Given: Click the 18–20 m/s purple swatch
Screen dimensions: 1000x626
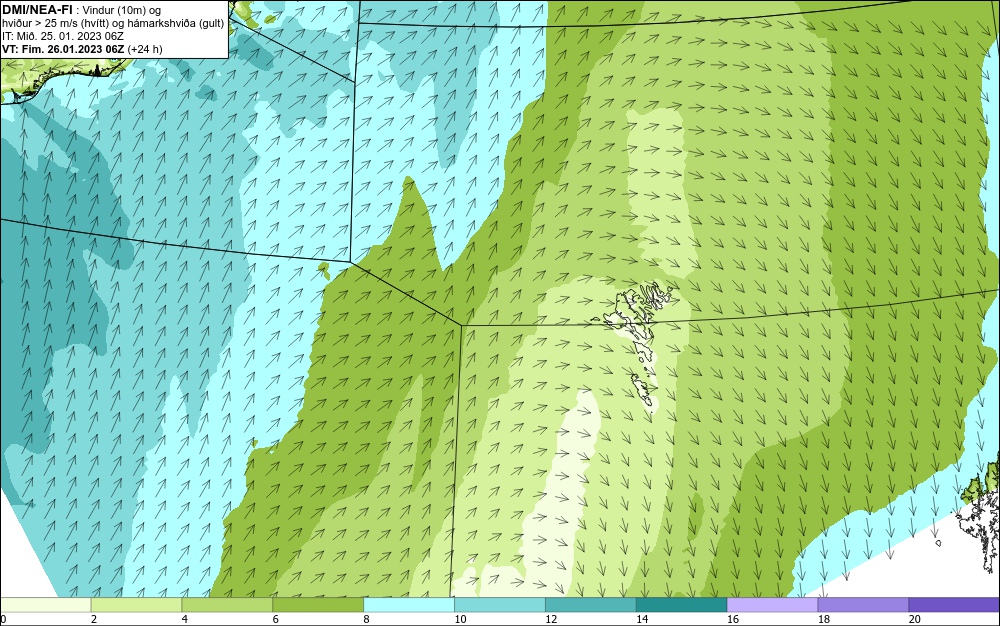Looking at the screenshot, I should pos(863,605).
